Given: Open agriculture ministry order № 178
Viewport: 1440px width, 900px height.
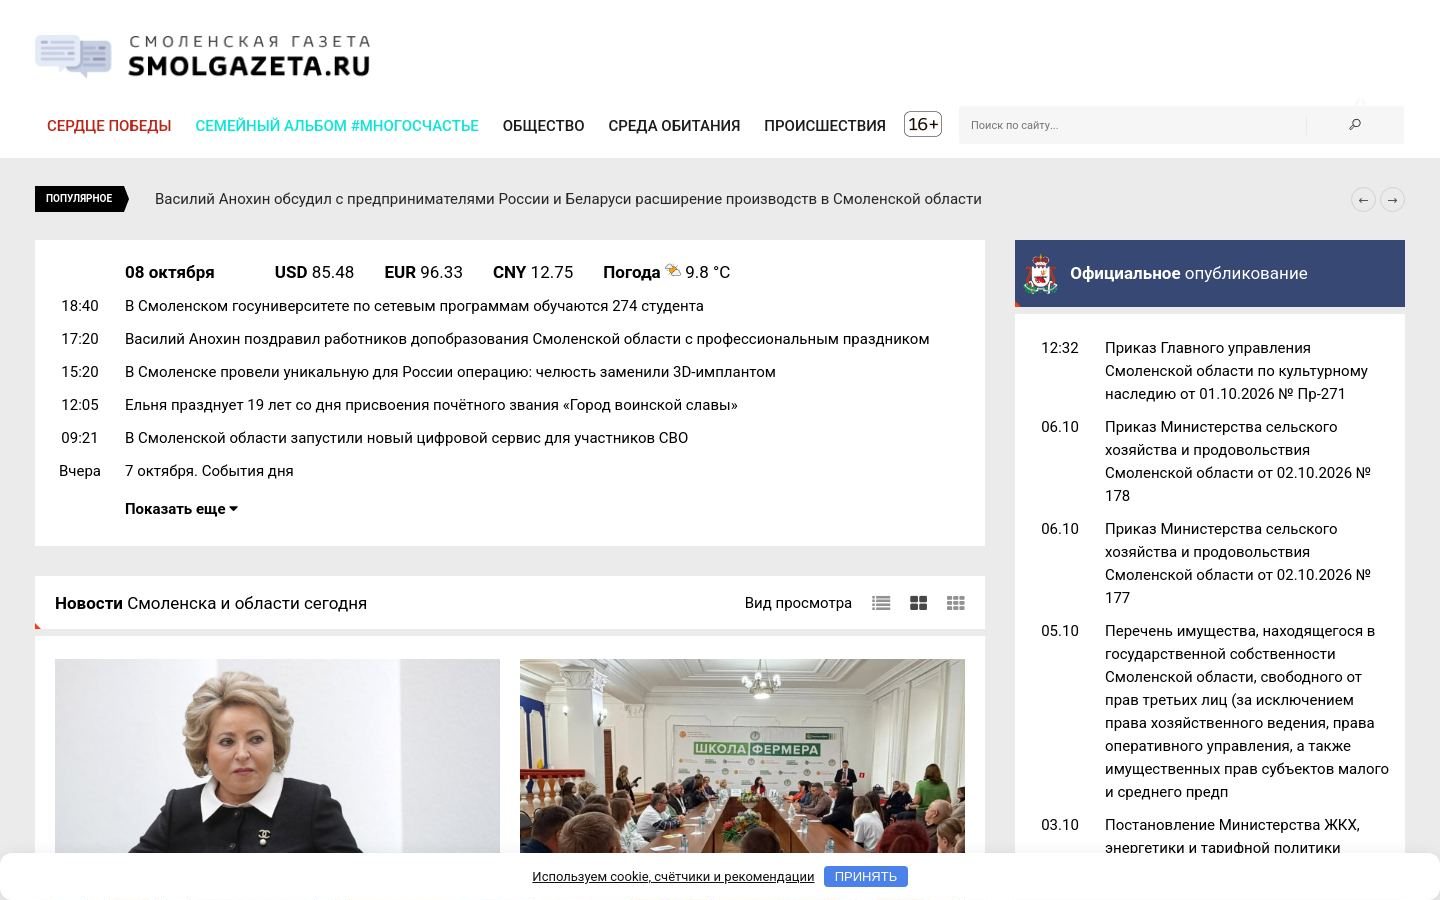Looking at the screenshot, I should 1238,461.
